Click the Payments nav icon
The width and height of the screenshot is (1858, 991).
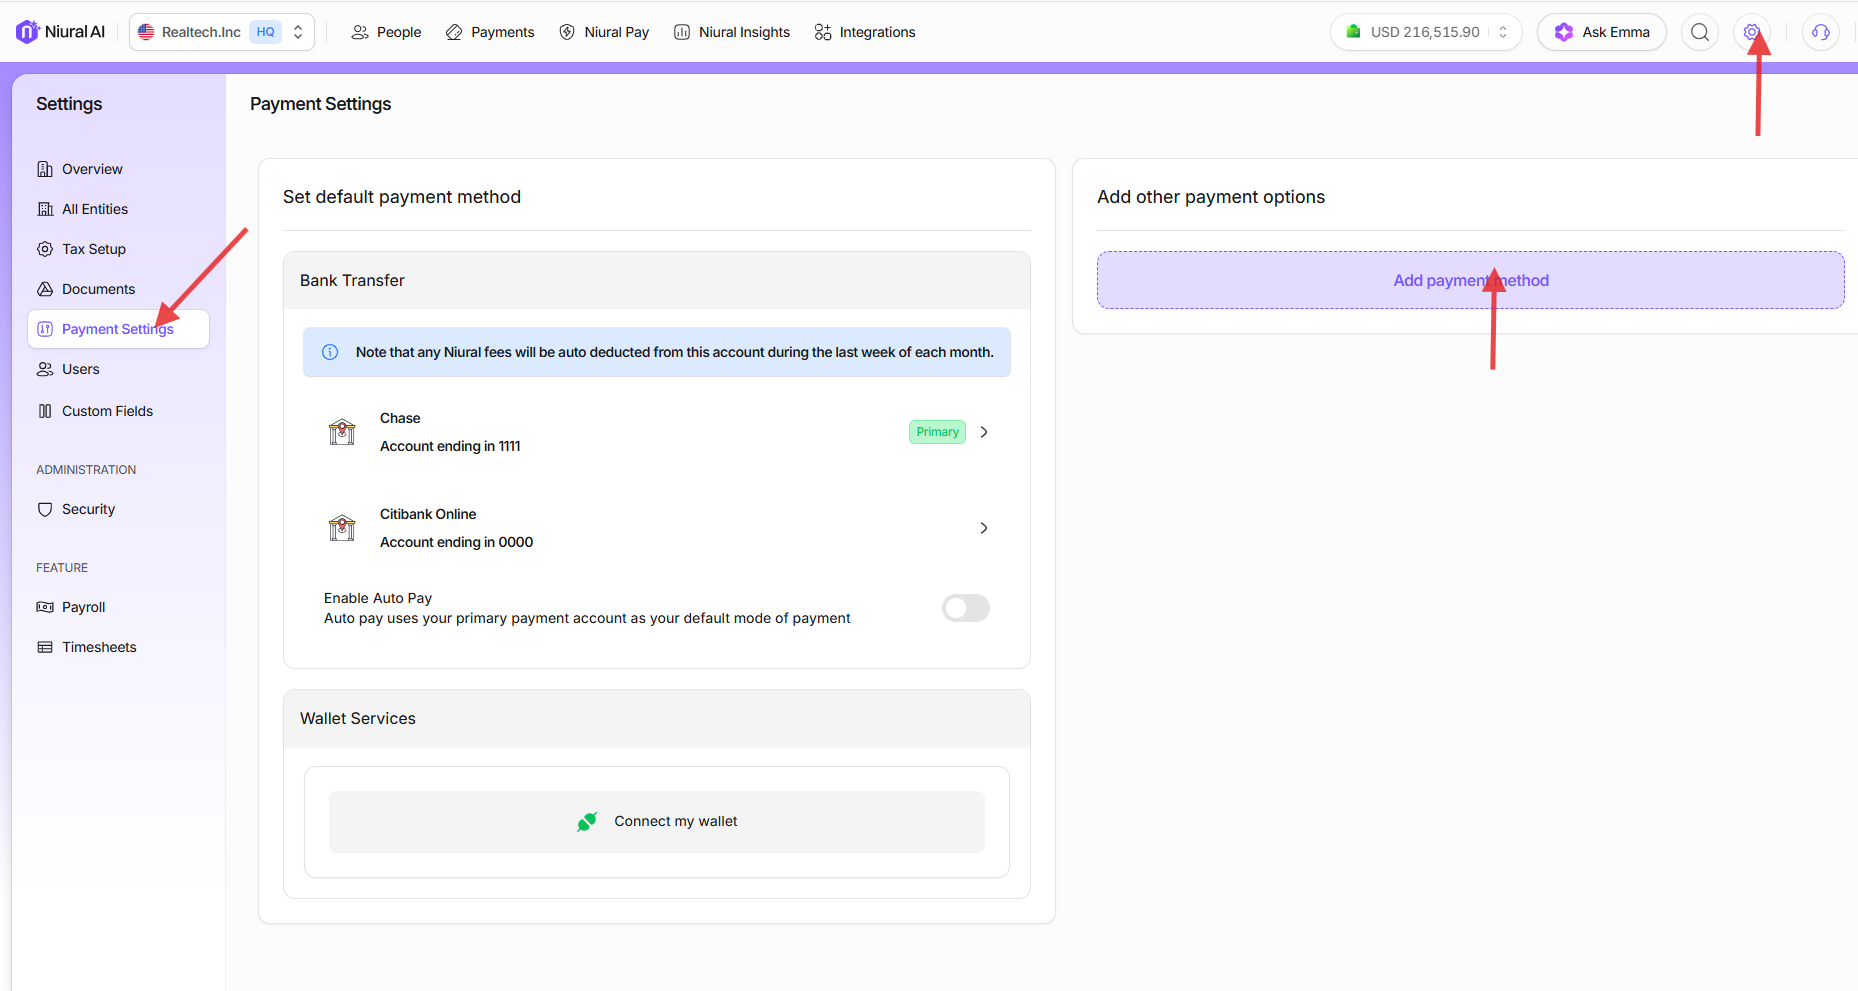tap(454, 32)
